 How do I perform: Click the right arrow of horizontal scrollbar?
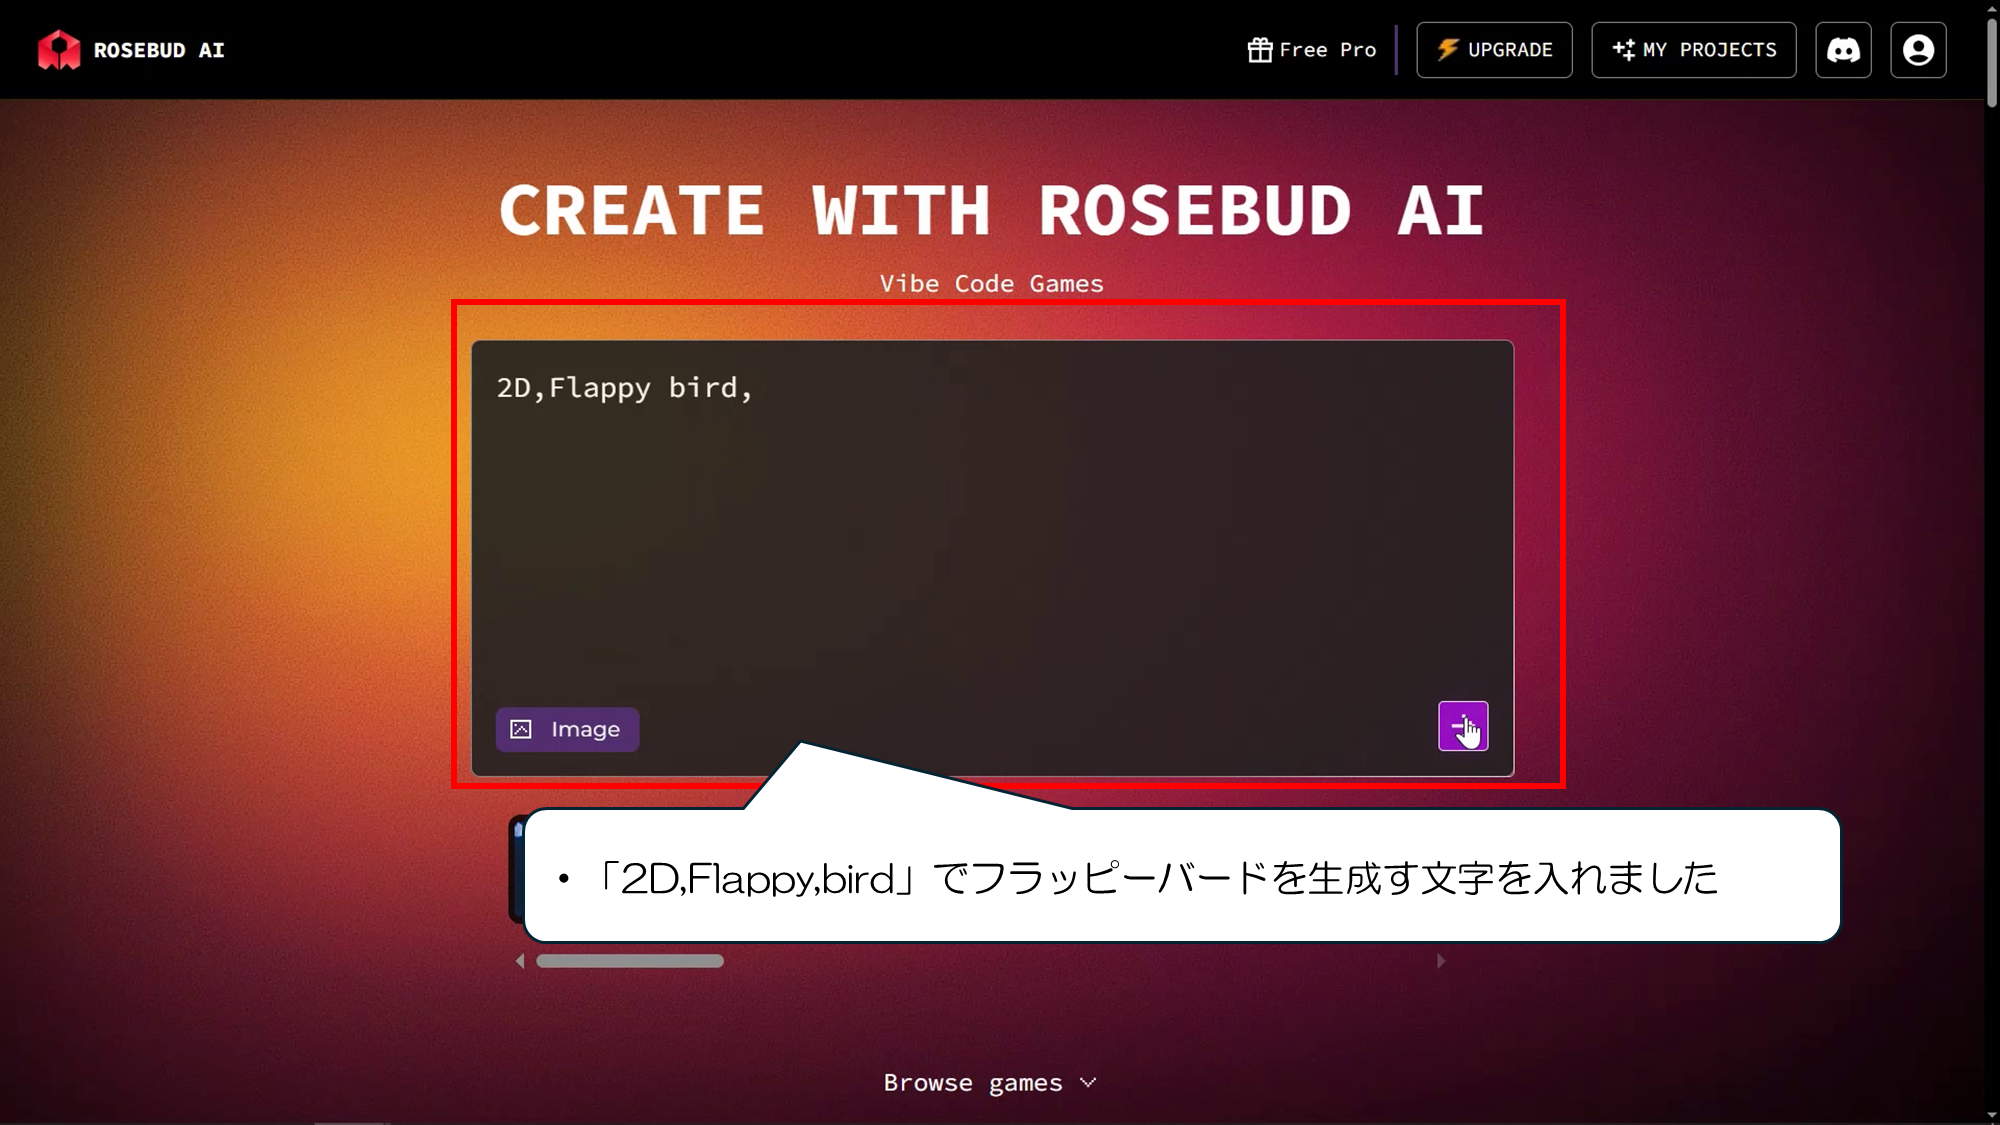(x=1441, y=961)
